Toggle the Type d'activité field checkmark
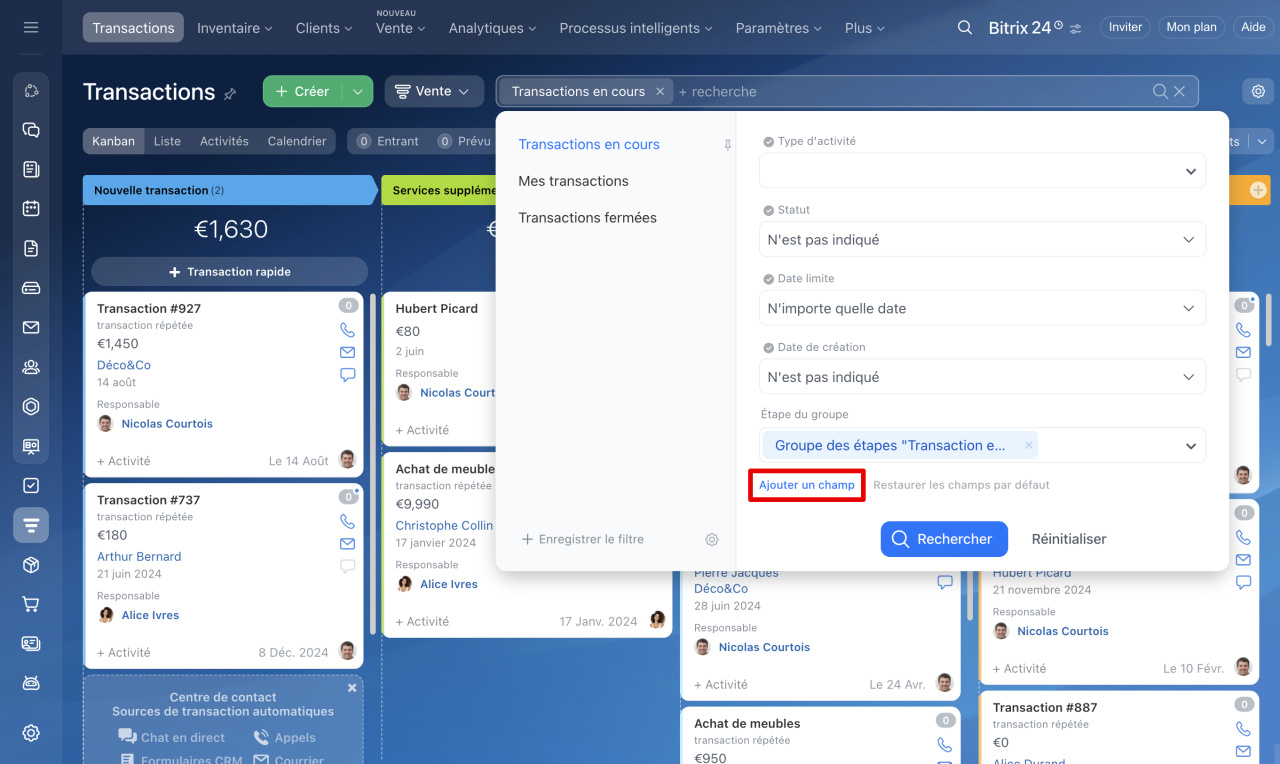Screen dimensions: 1280x764 point(768,142)
